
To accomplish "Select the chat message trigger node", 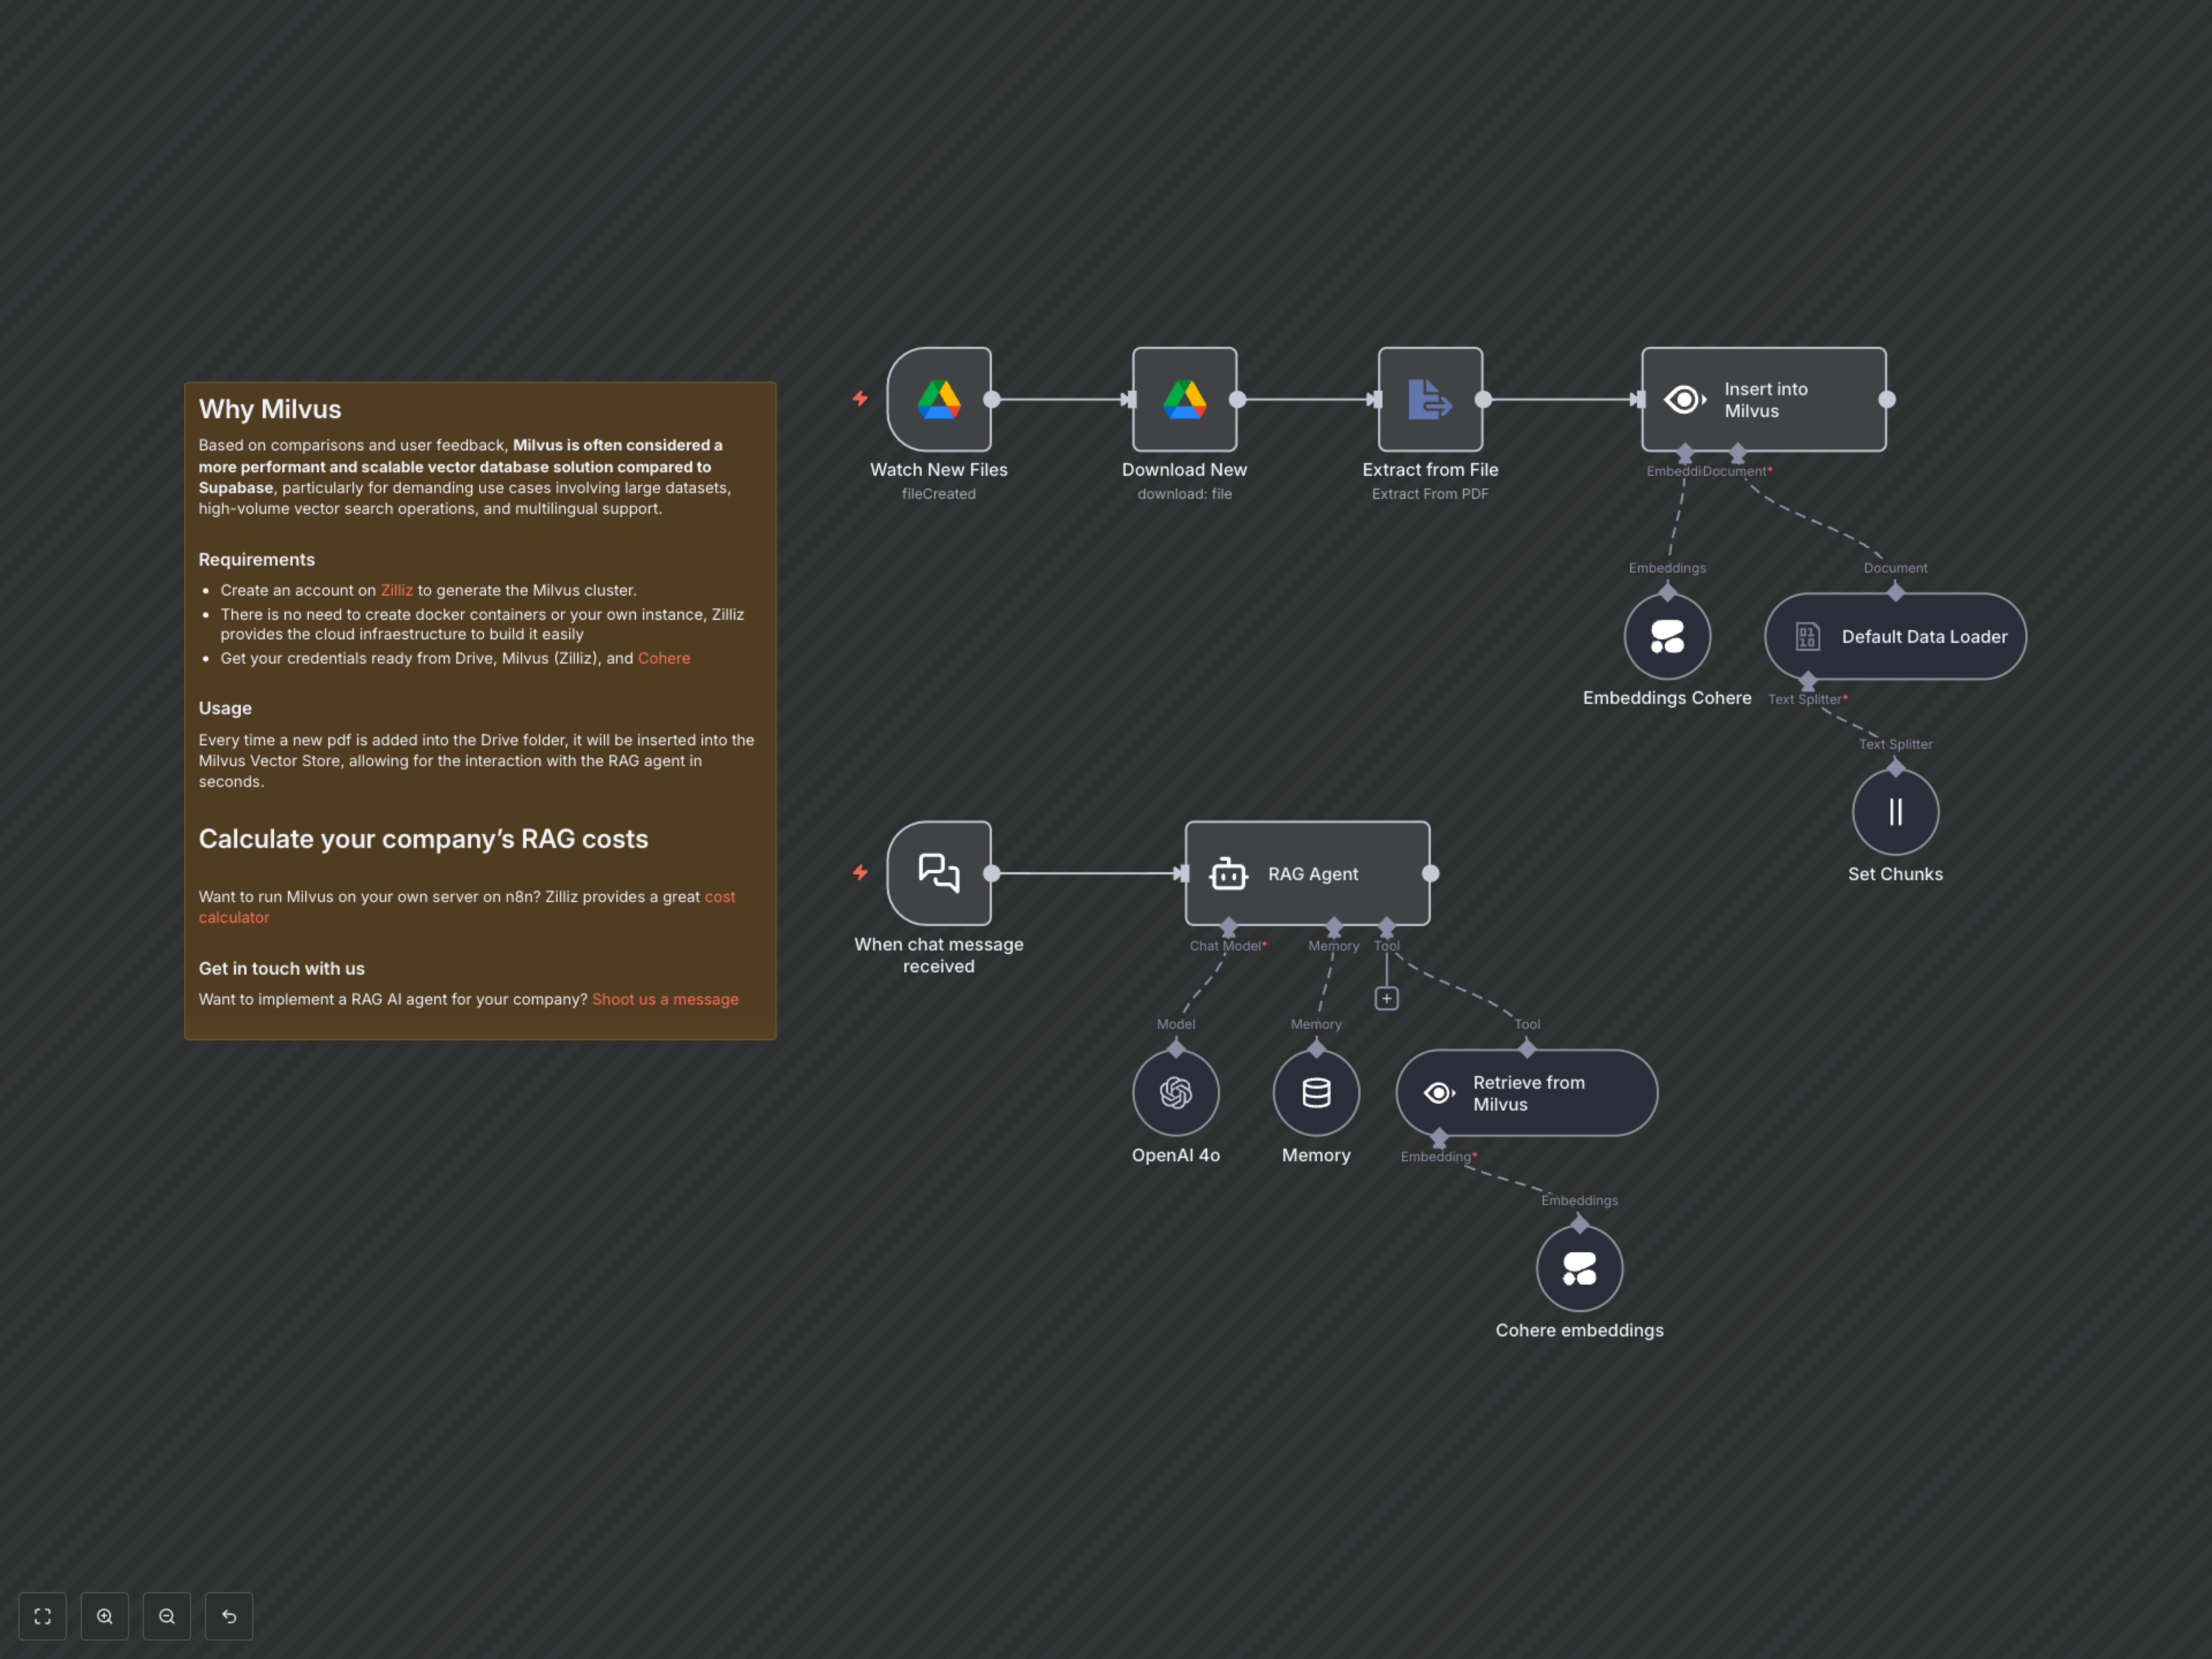I will (x=938, y=873).
